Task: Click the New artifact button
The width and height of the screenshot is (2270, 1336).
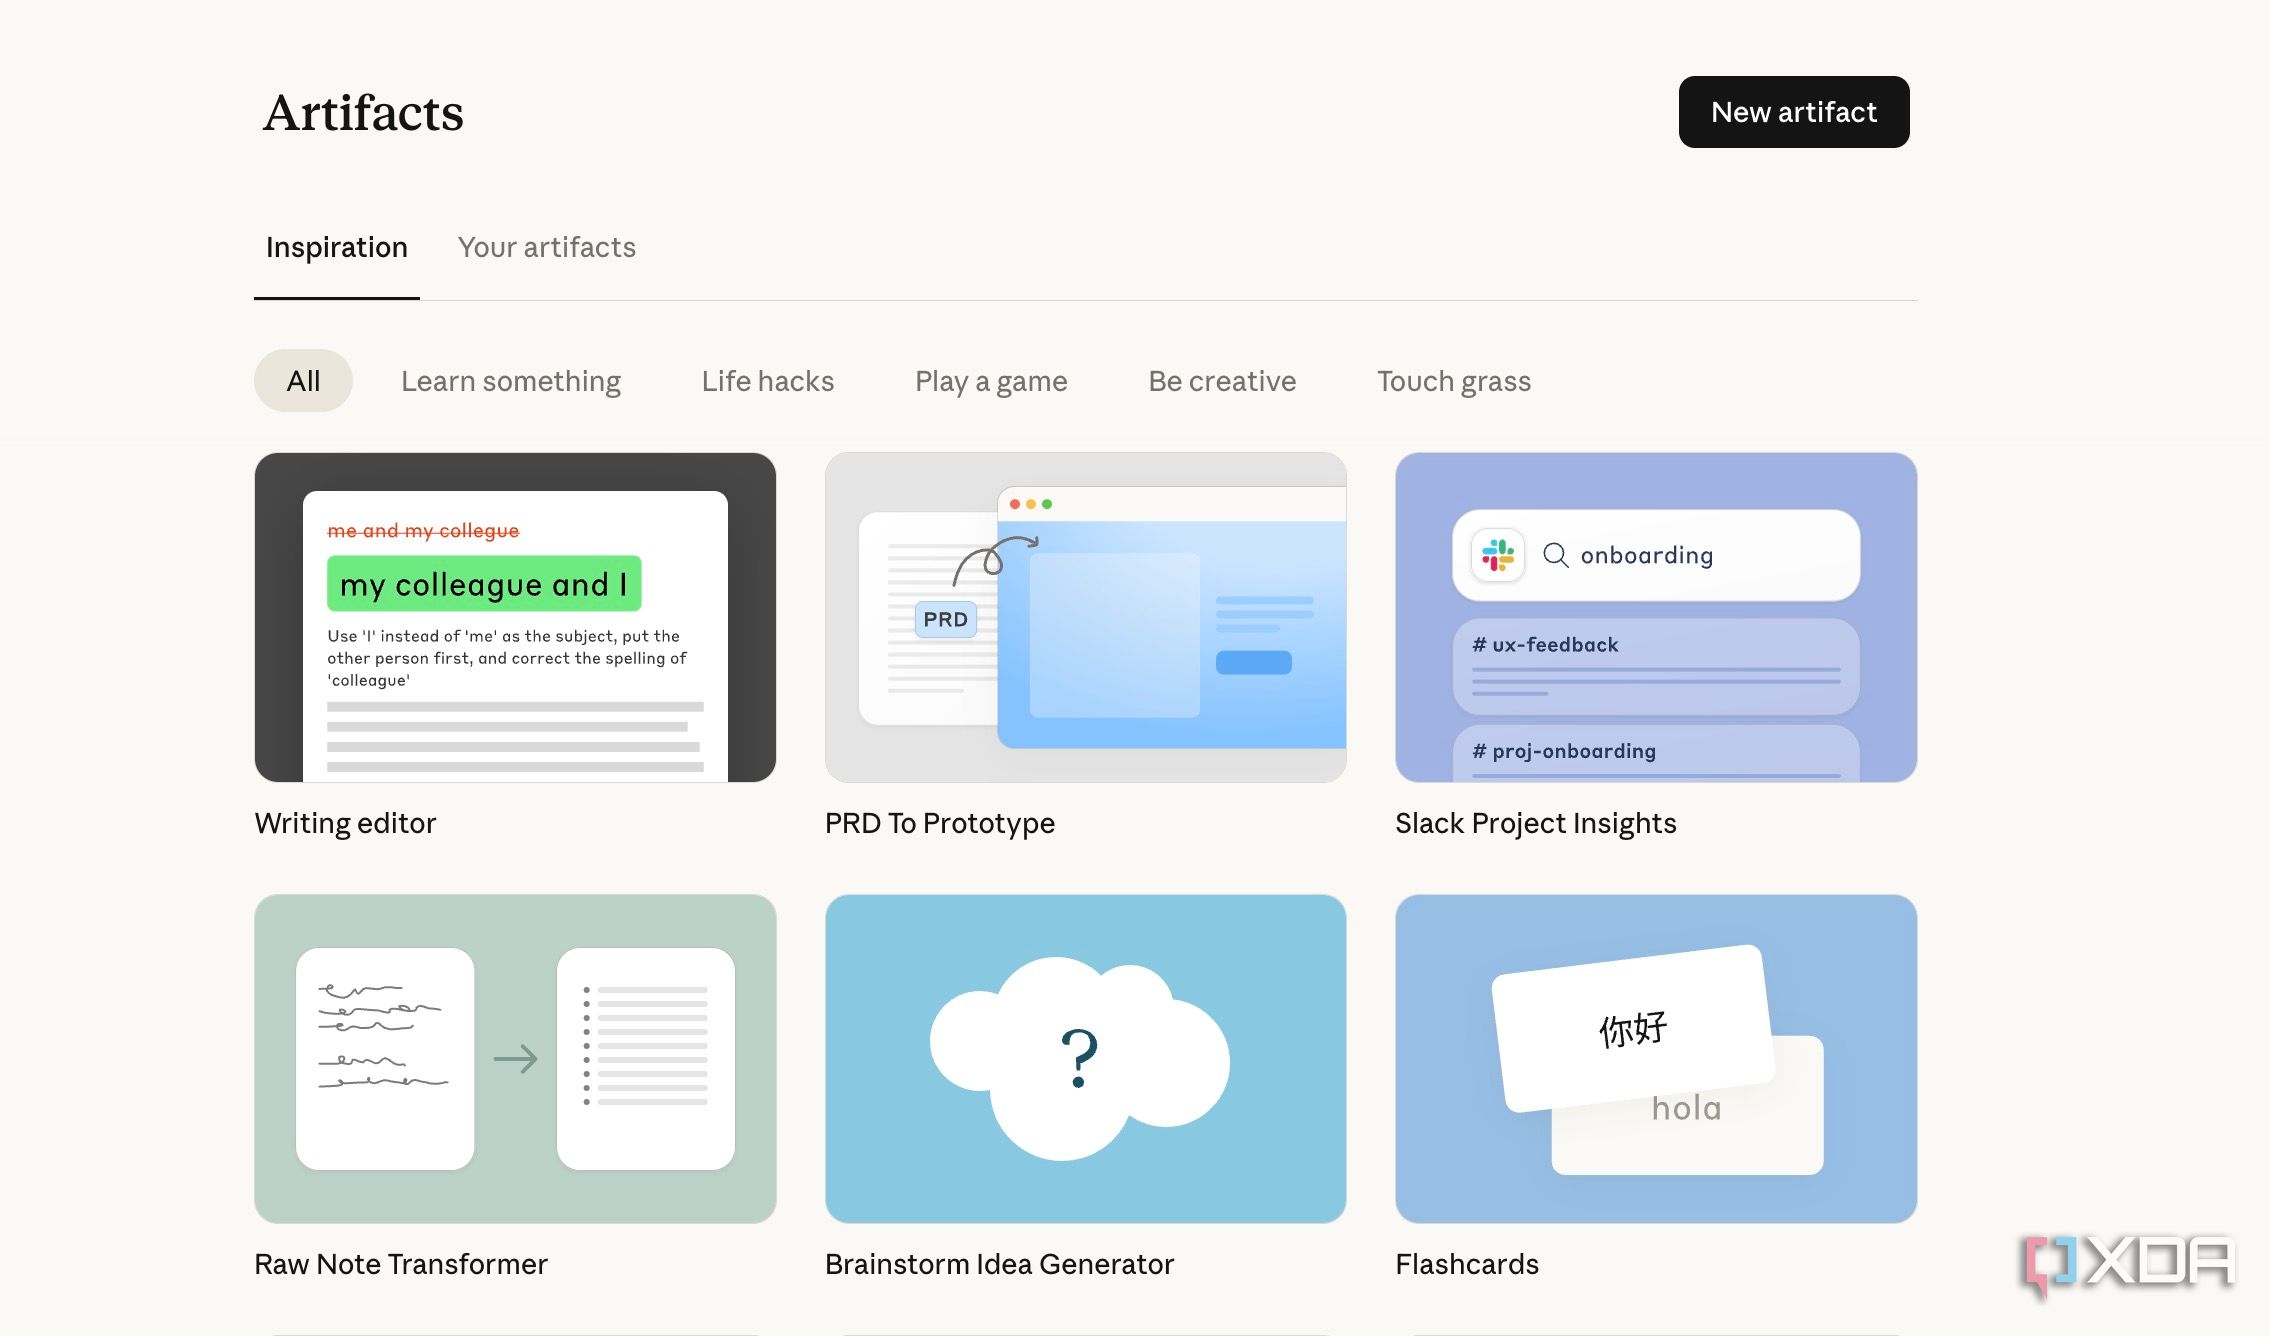Action: point(1794,112)
